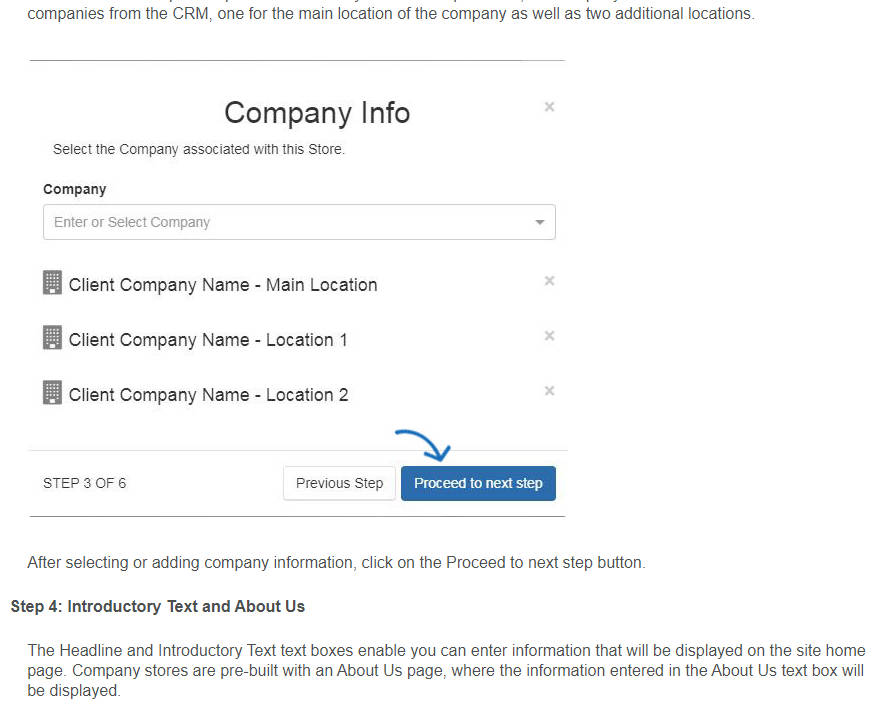Click Proceed to next step button

click(x=478, y=484)
